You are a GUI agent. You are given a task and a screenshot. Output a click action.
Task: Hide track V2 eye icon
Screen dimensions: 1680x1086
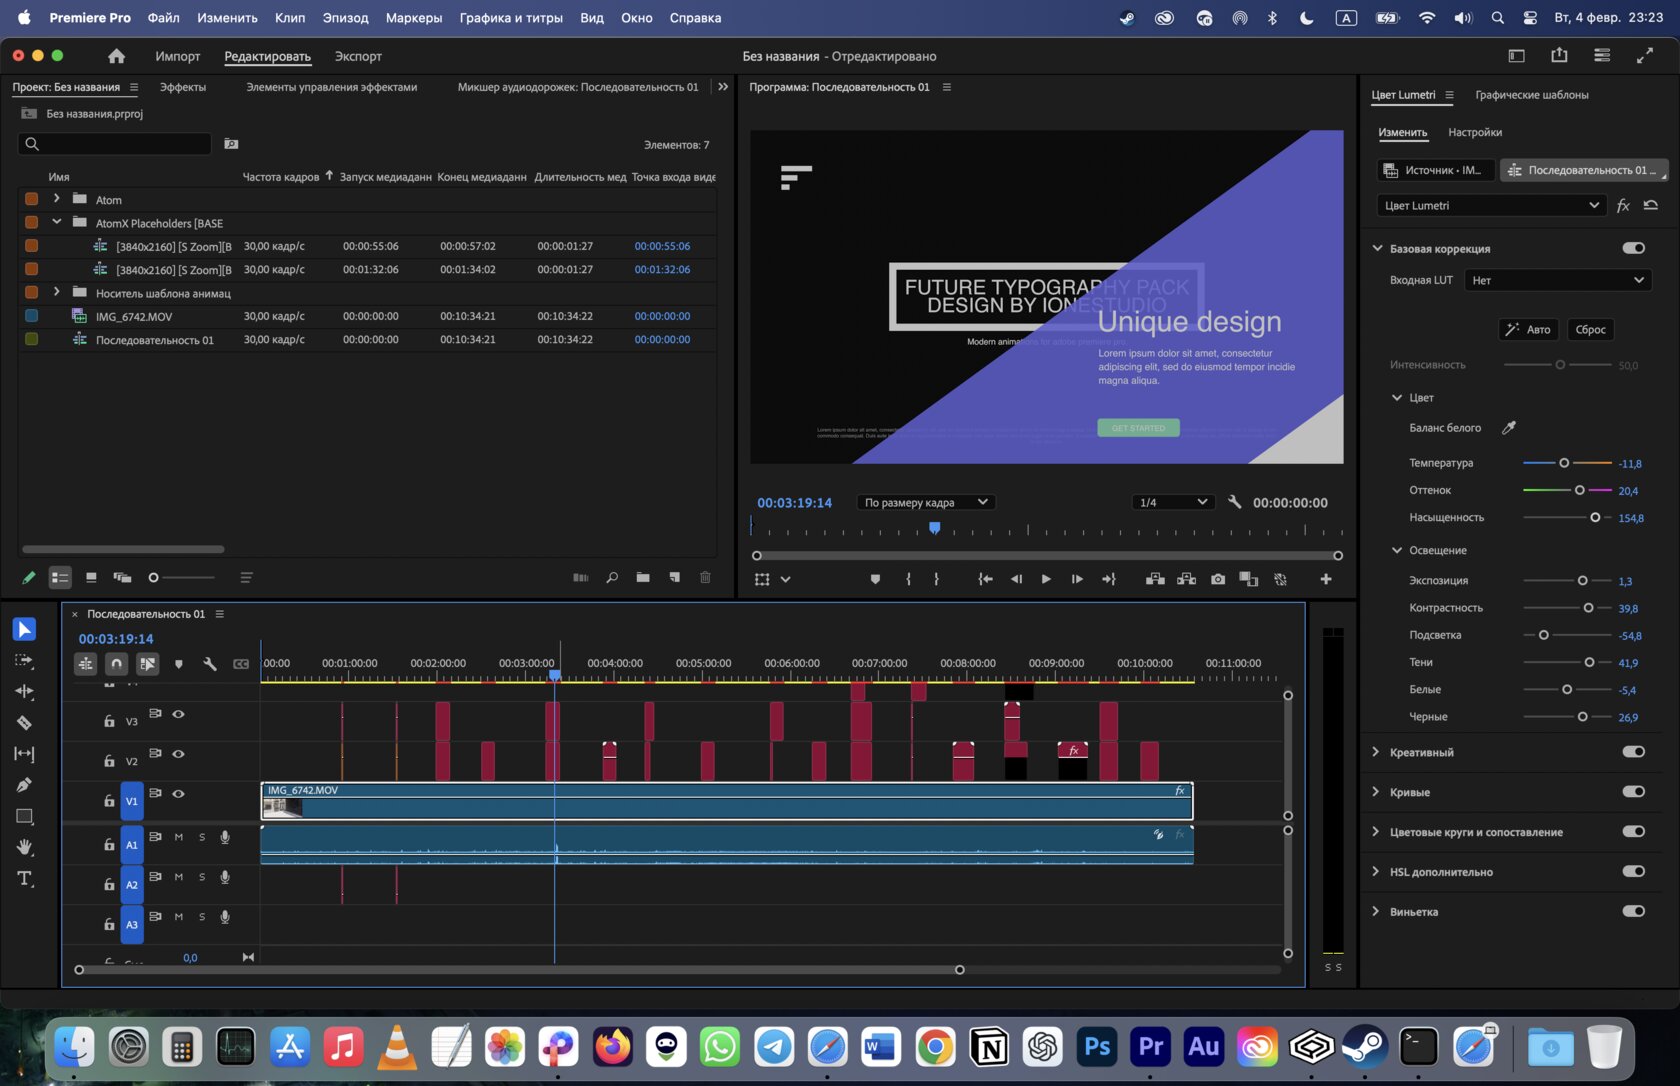pos(178,754)
